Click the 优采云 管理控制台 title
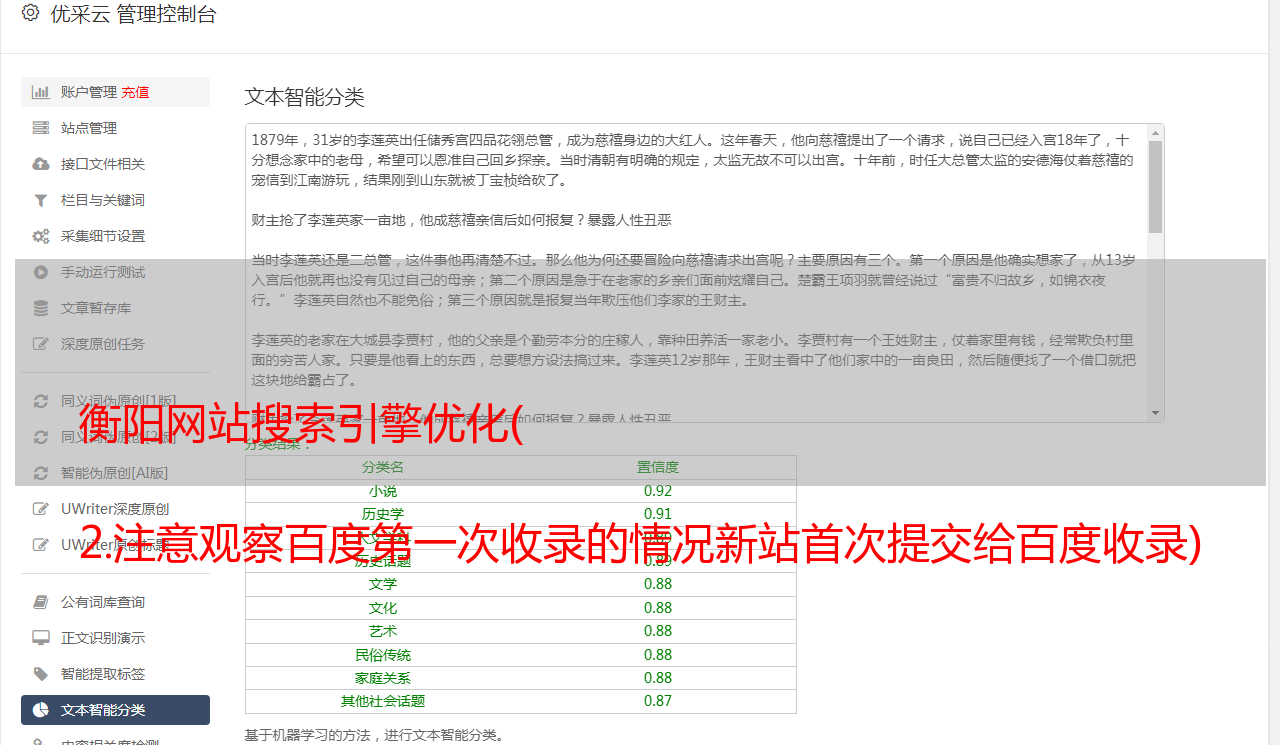1280x745 pixels. coord(133,14)
